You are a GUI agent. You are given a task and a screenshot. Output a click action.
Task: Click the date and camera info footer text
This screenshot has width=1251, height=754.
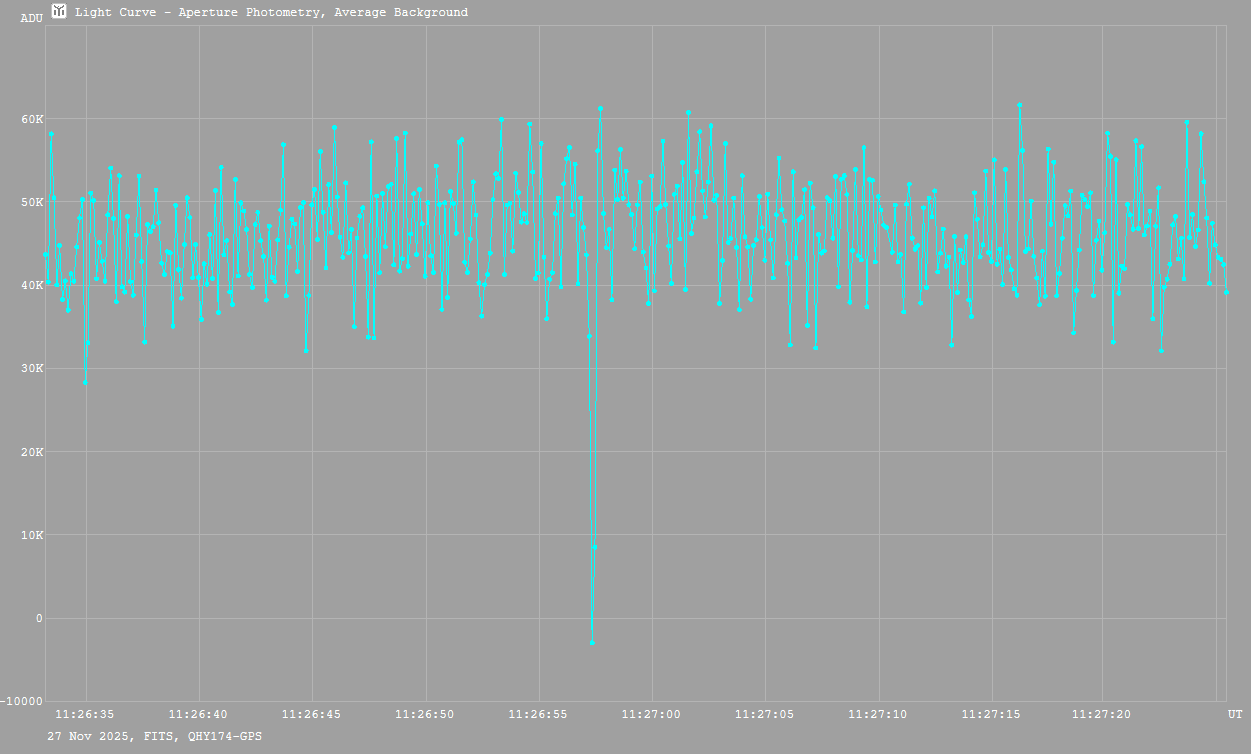(x=155, y=735)
